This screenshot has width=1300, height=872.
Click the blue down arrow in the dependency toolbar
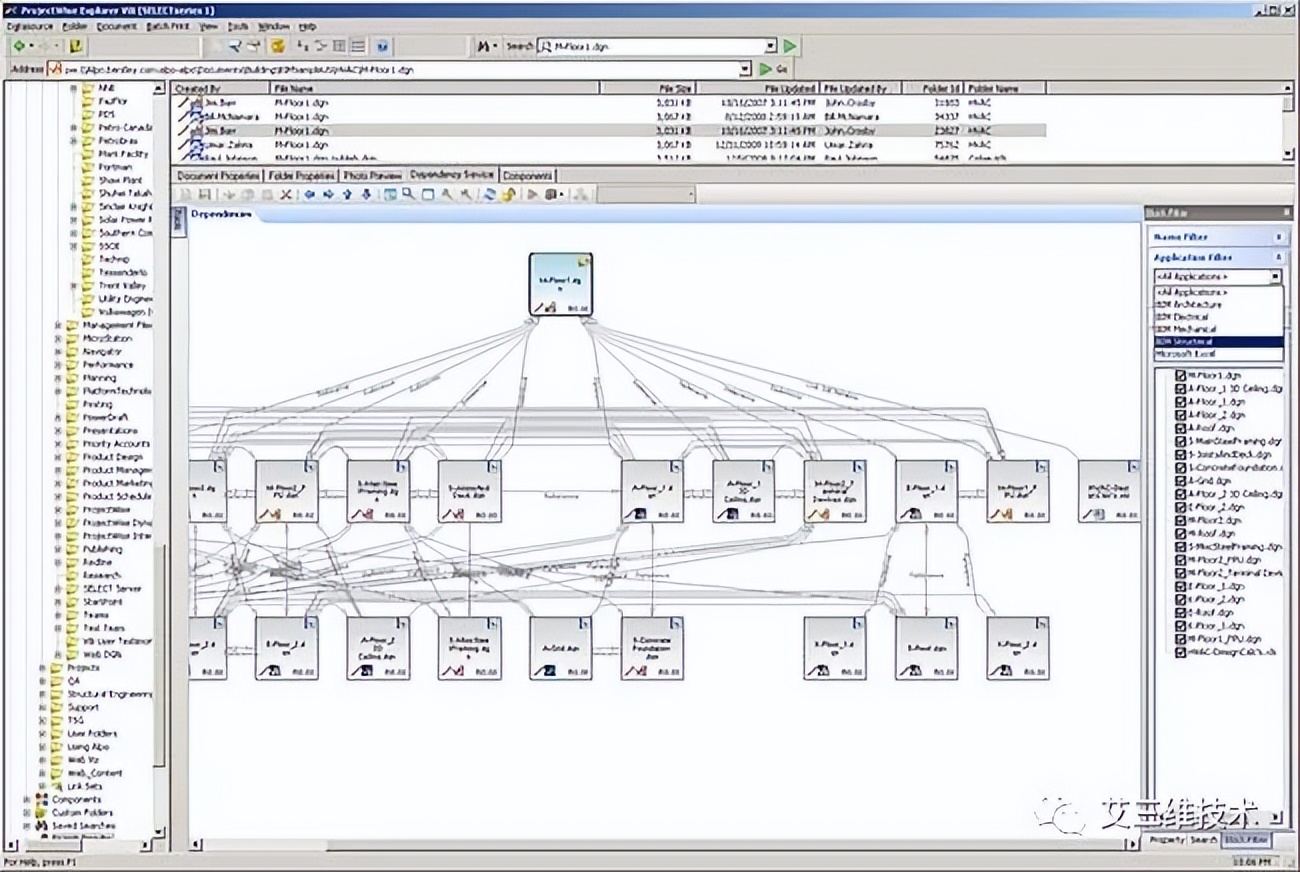point(366,194)
